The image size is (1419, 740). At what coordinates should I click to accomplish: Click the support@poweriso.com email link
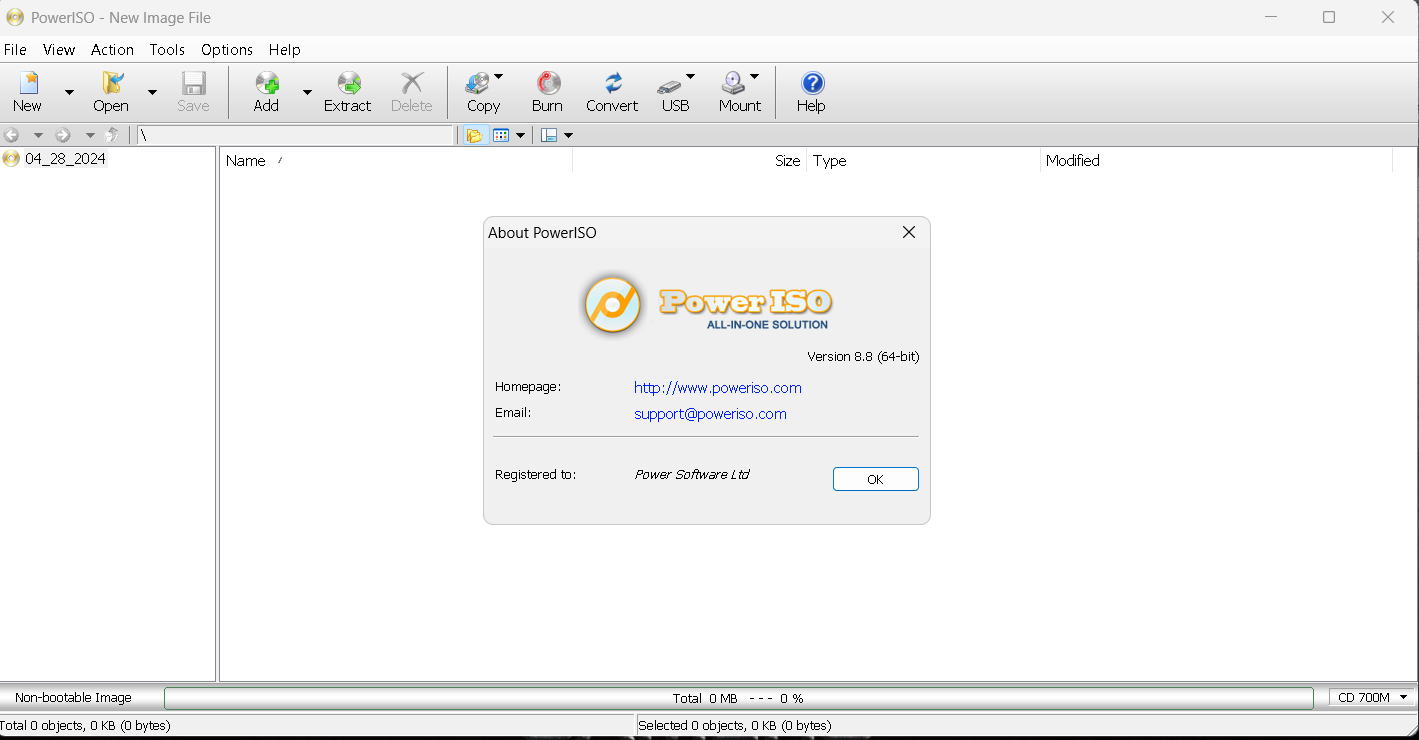(x=710, y=414)
